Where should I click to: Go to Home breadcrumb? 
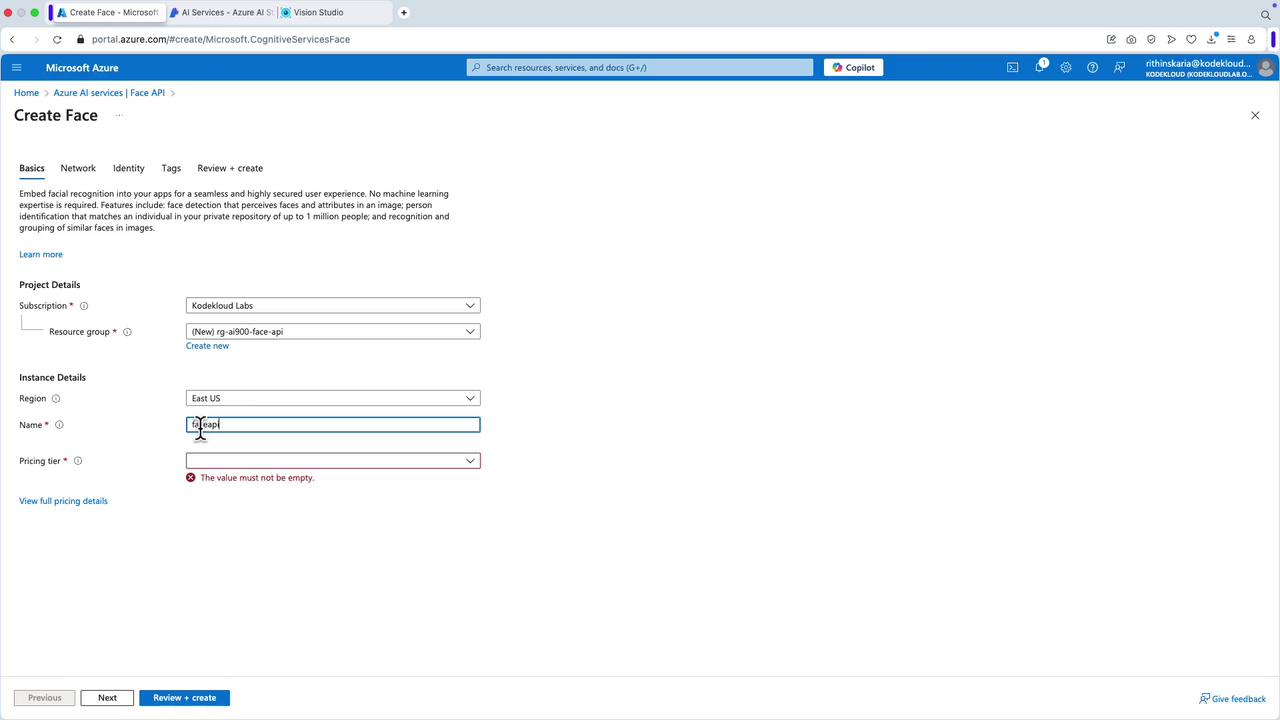pyautogui.click(x=26, y=93)
